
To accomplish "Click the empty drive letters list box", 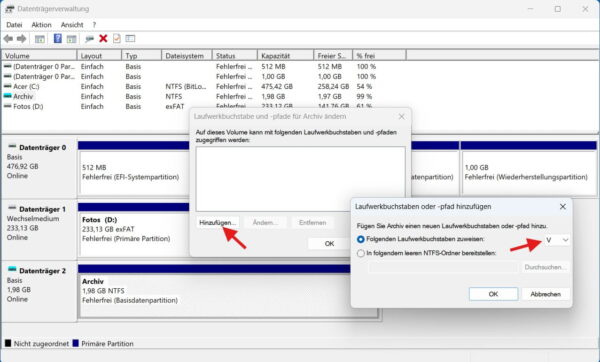I will pos(300,179).
